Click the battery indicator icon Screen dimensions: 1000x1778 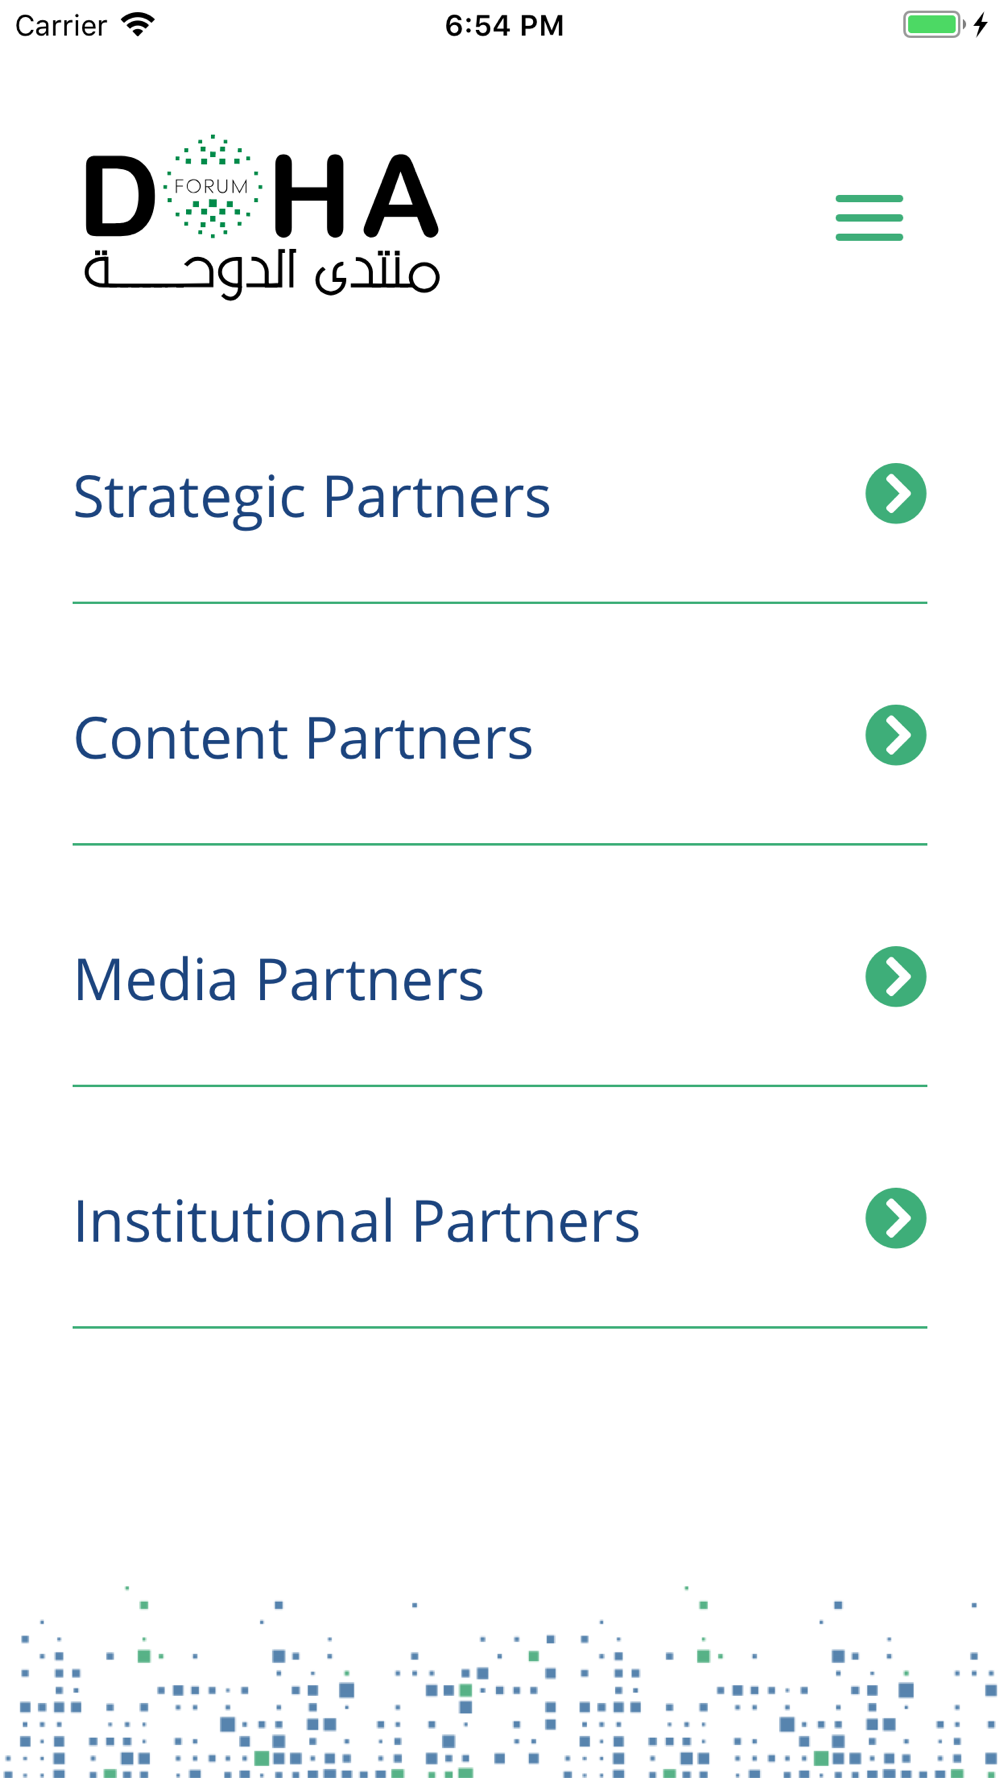934,25
